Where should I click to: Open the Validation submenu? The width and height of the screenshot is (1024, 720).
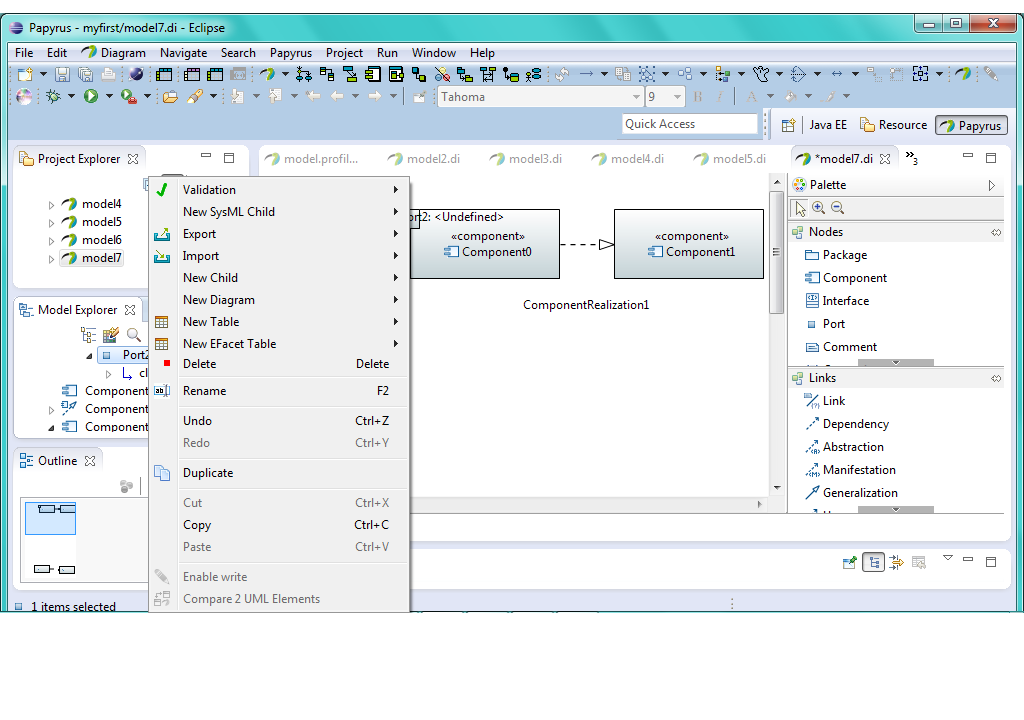coord(280,190)
